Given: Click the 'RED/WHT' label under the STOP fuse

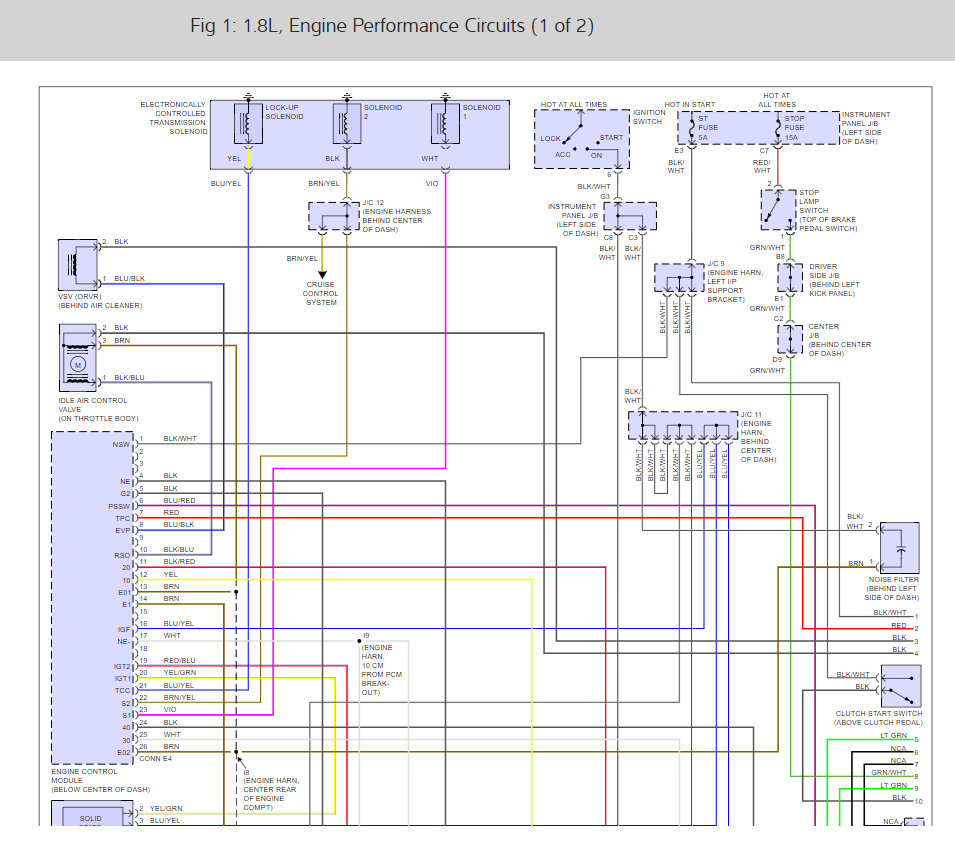Looking at the screenshot, I should [x=762, y=167].
